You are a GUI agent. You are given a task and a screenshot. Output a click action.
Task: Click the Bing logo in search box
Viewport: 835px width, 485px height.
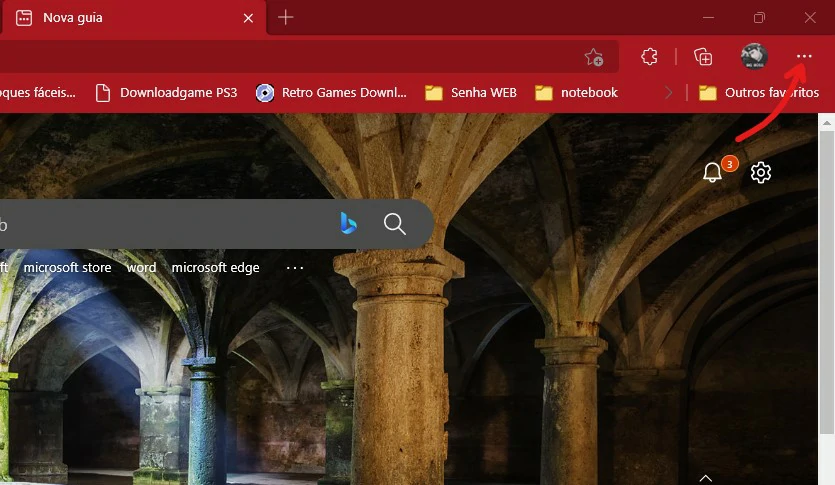coord(348,224)
